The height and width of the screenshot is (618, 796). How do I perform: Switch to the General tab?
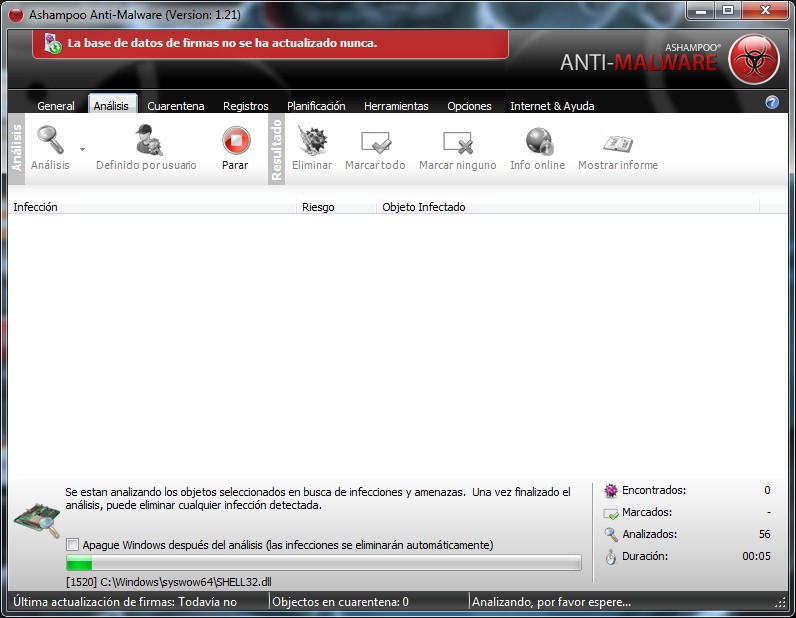[x=56, y=106]
